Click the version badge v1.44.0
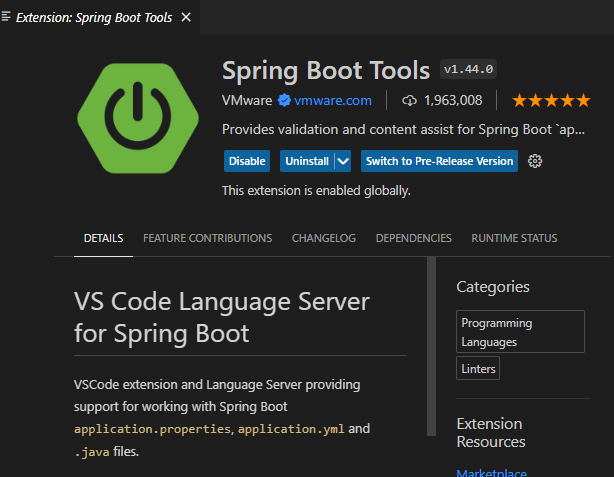 (x=468, y=69)
